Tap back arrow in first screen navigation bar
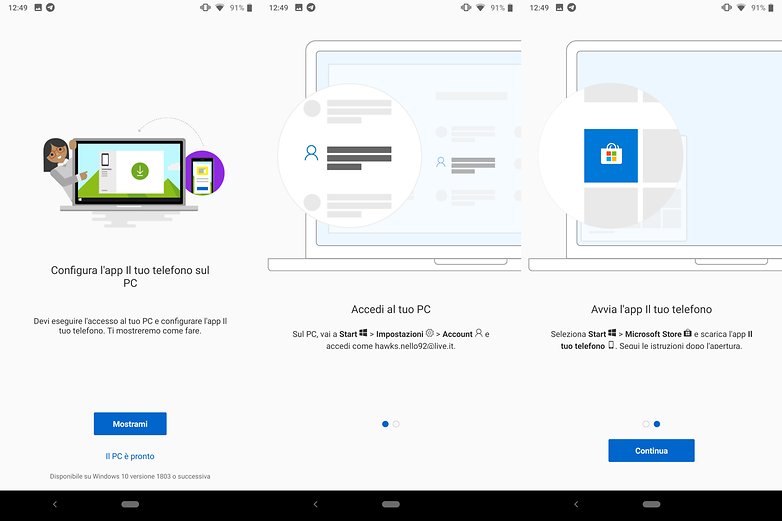Viewport: 782px width, 521px height. click(55, 505)
